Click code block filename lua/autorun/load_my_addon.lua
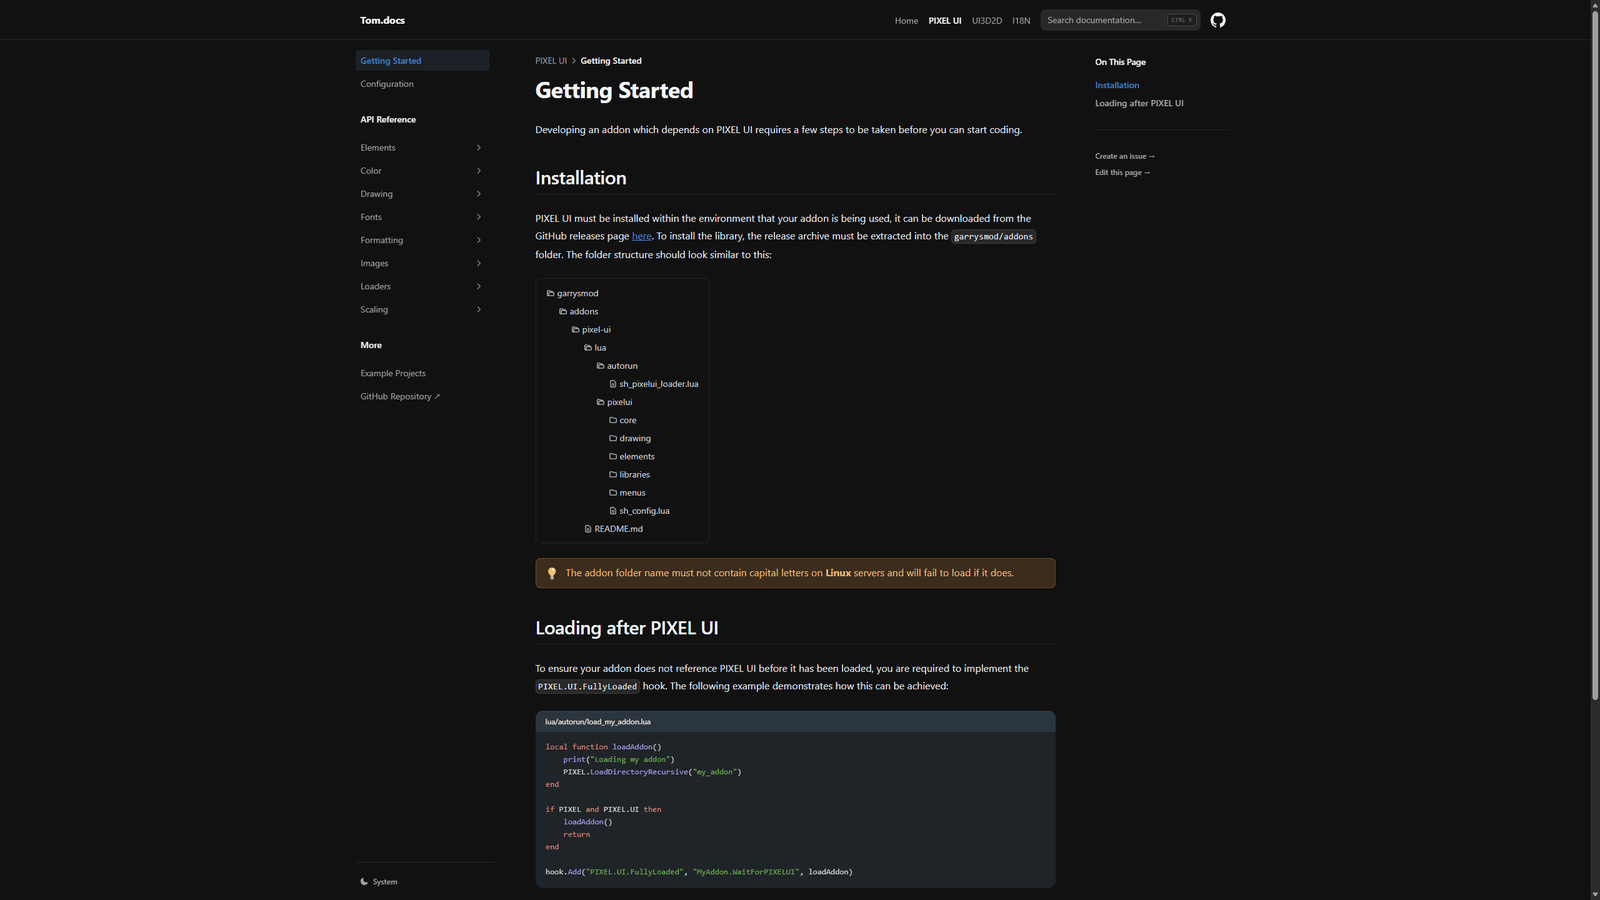Image resolution: width=1600 pixels, height=900 pixels. click(x=598, y=722)
